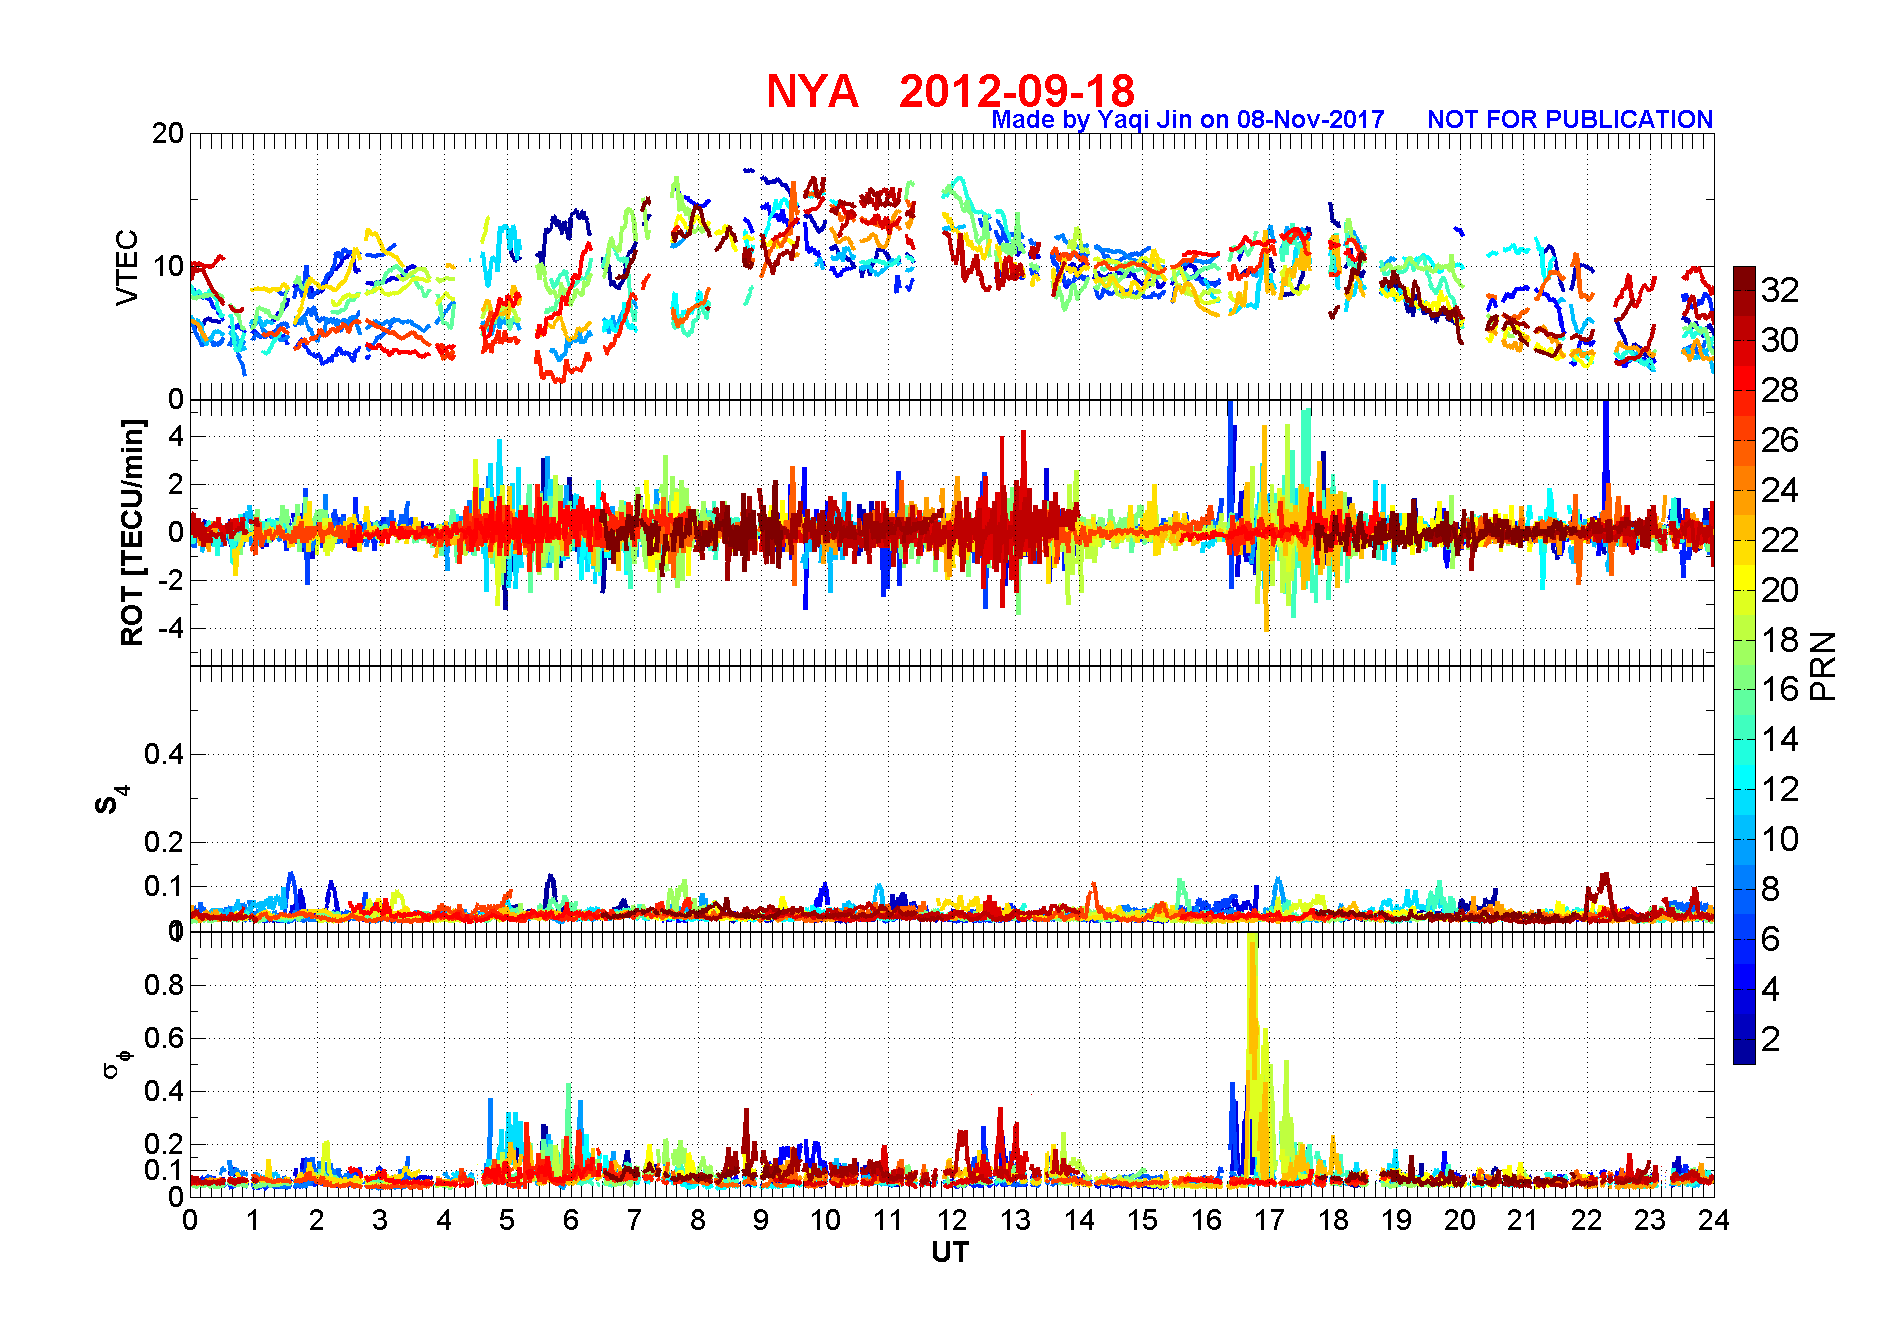Click the PRN colorbar label

point(1823,666)
